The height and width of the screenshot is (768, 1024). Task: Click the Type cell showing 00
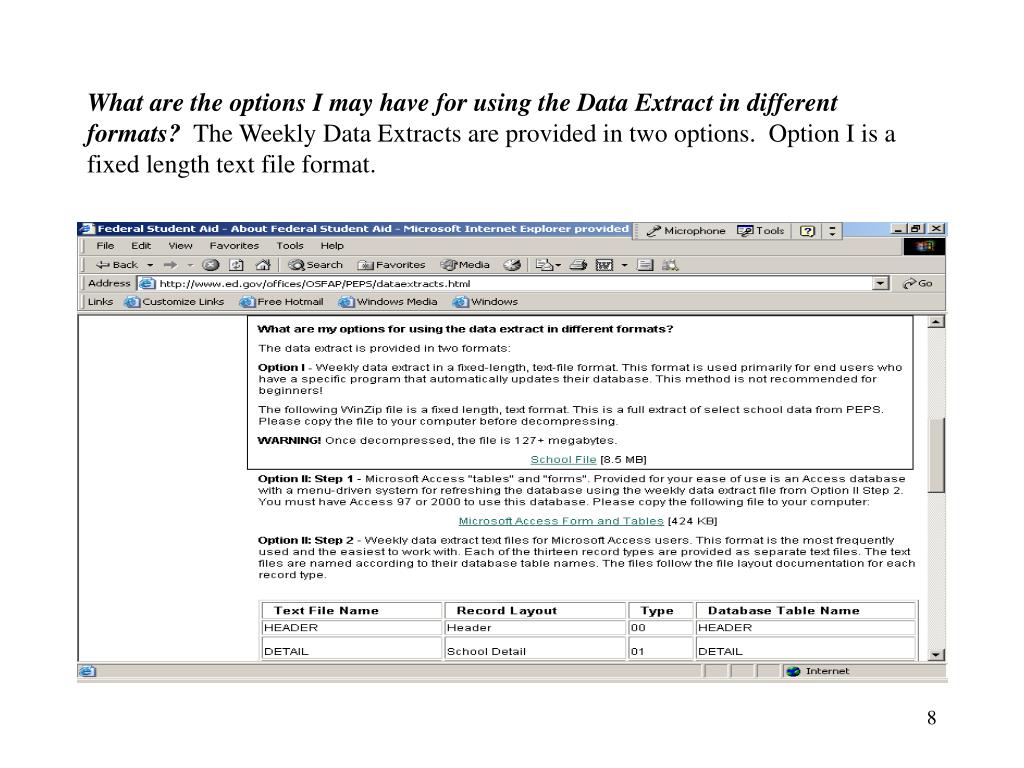[660, 628]
